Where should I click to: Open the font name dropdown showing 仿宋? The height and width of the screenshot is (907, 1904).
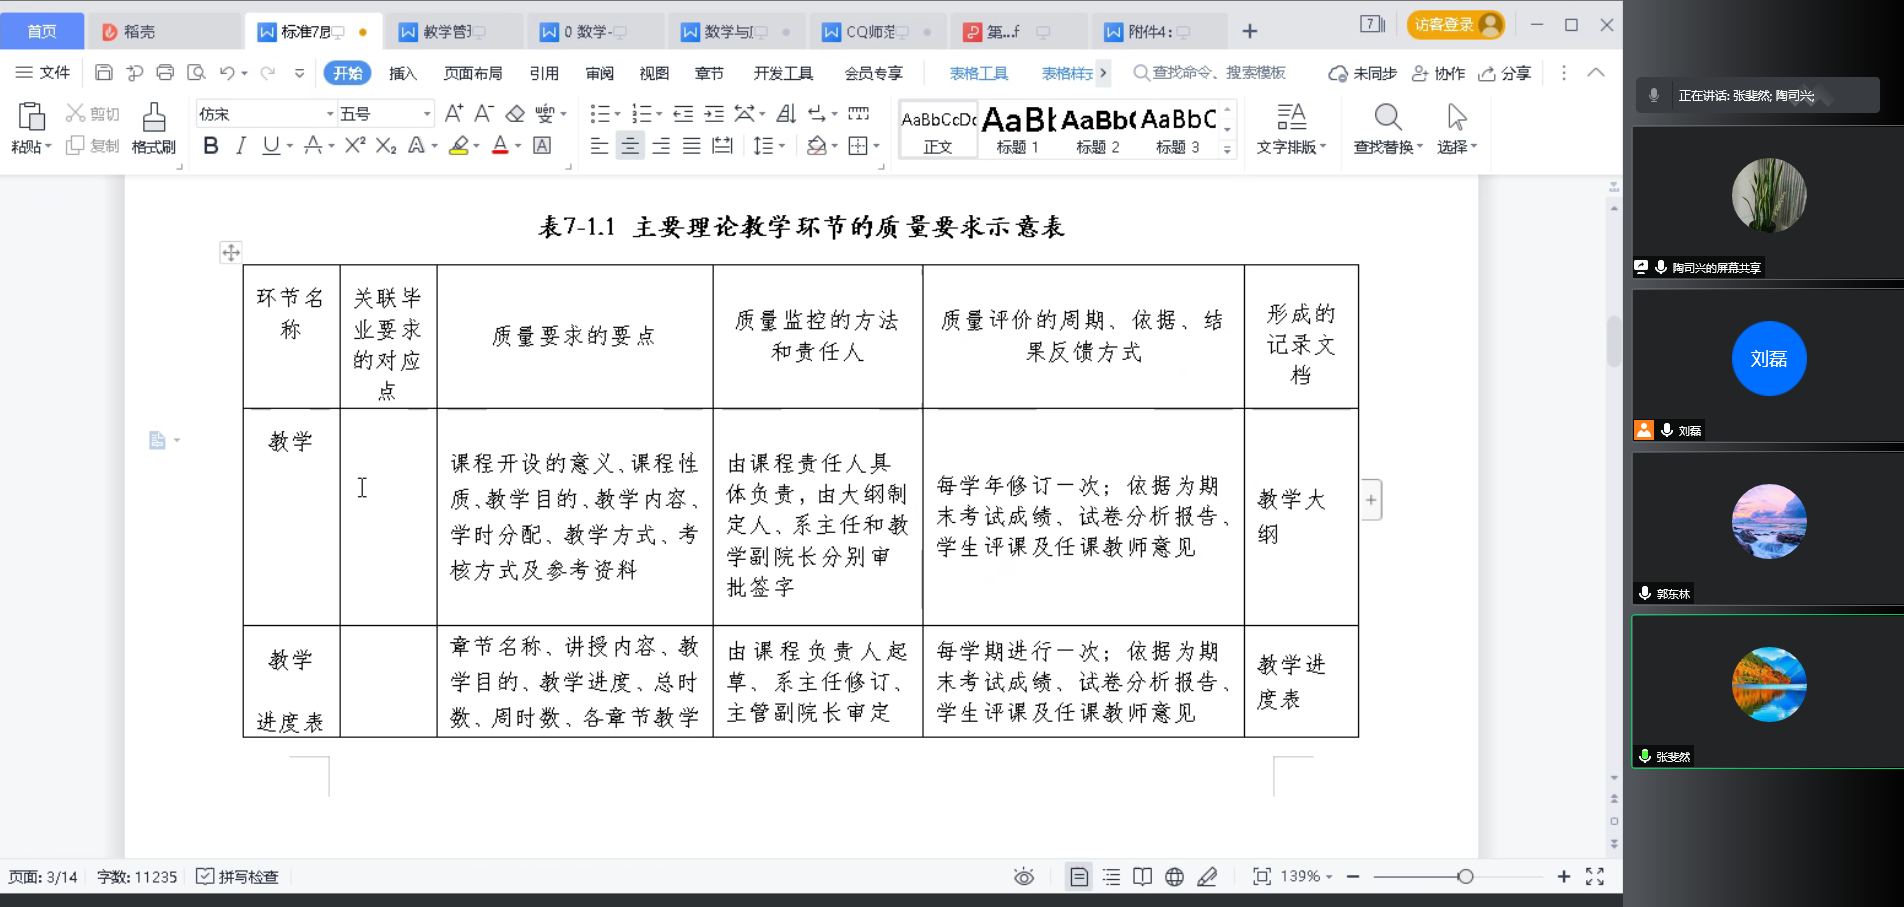264,114
